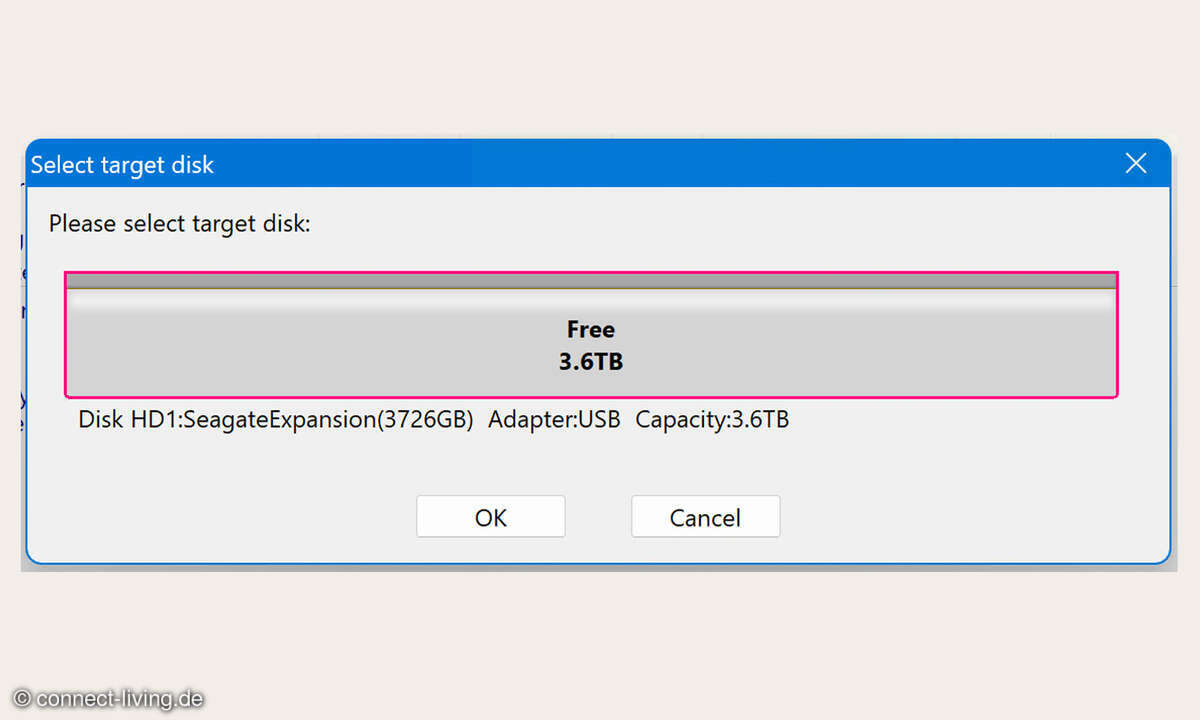Click the "(3726GB)" size in disk label
This screenshot has height=720, width=1200.
(424, 419)
